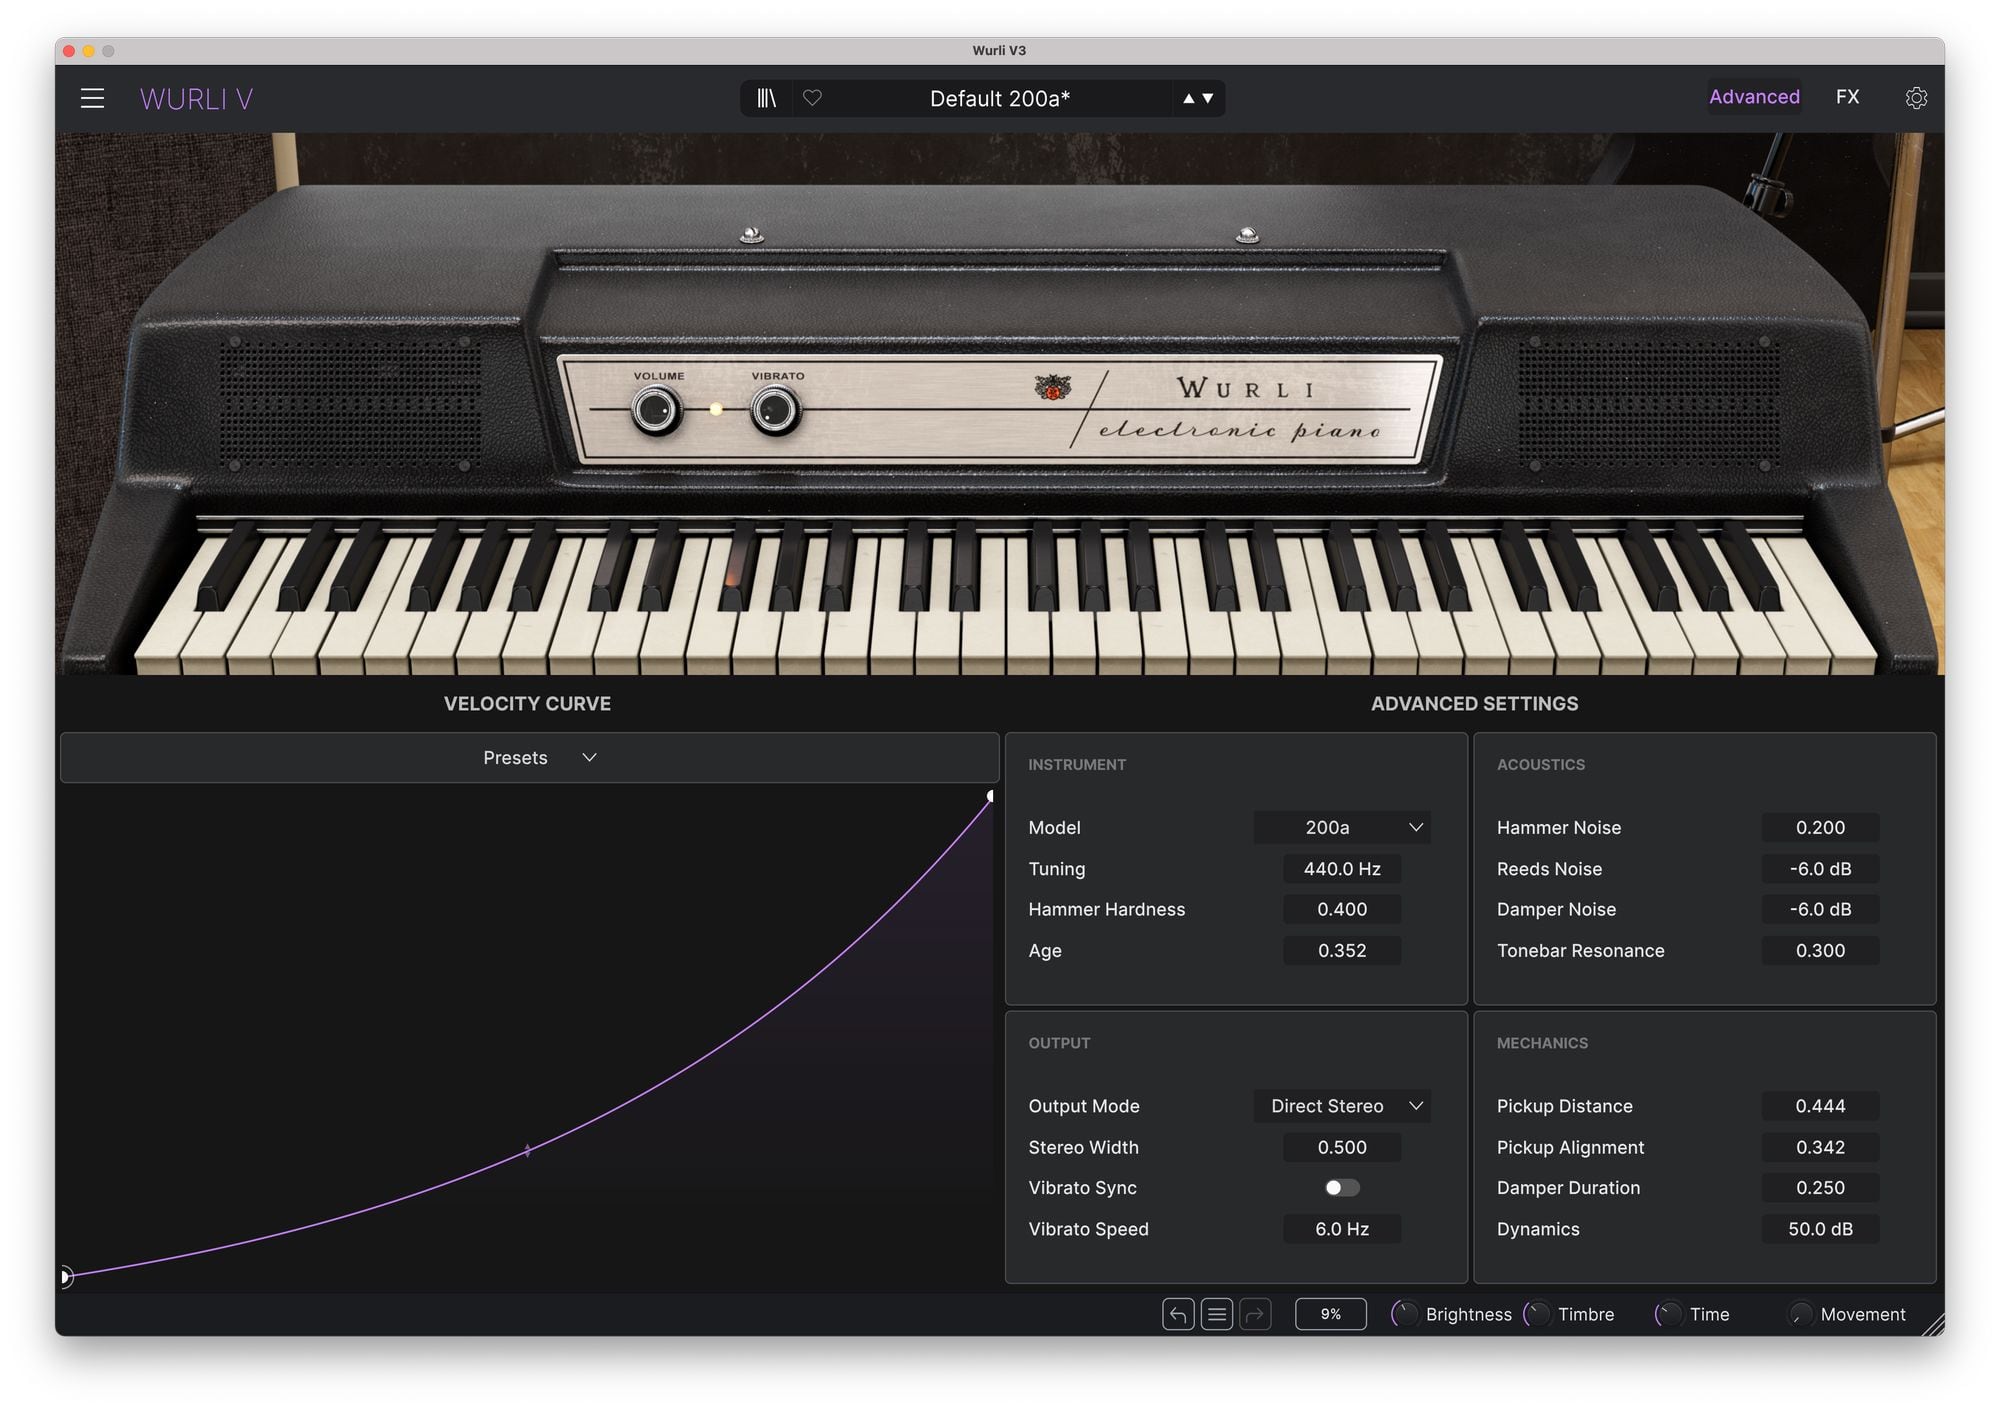Viewport: 2000px width, 1409px height.
Task: Click the Volume knob on the piano
Action: pos(656,410)
